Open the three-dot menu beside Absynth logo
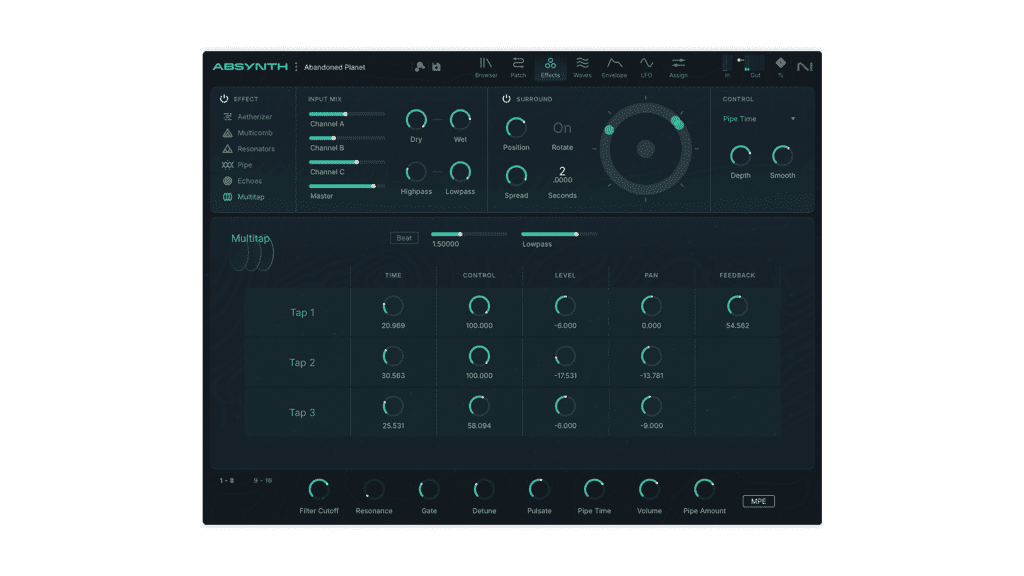This screenshot has height=576, width=1024. point(296,67)
